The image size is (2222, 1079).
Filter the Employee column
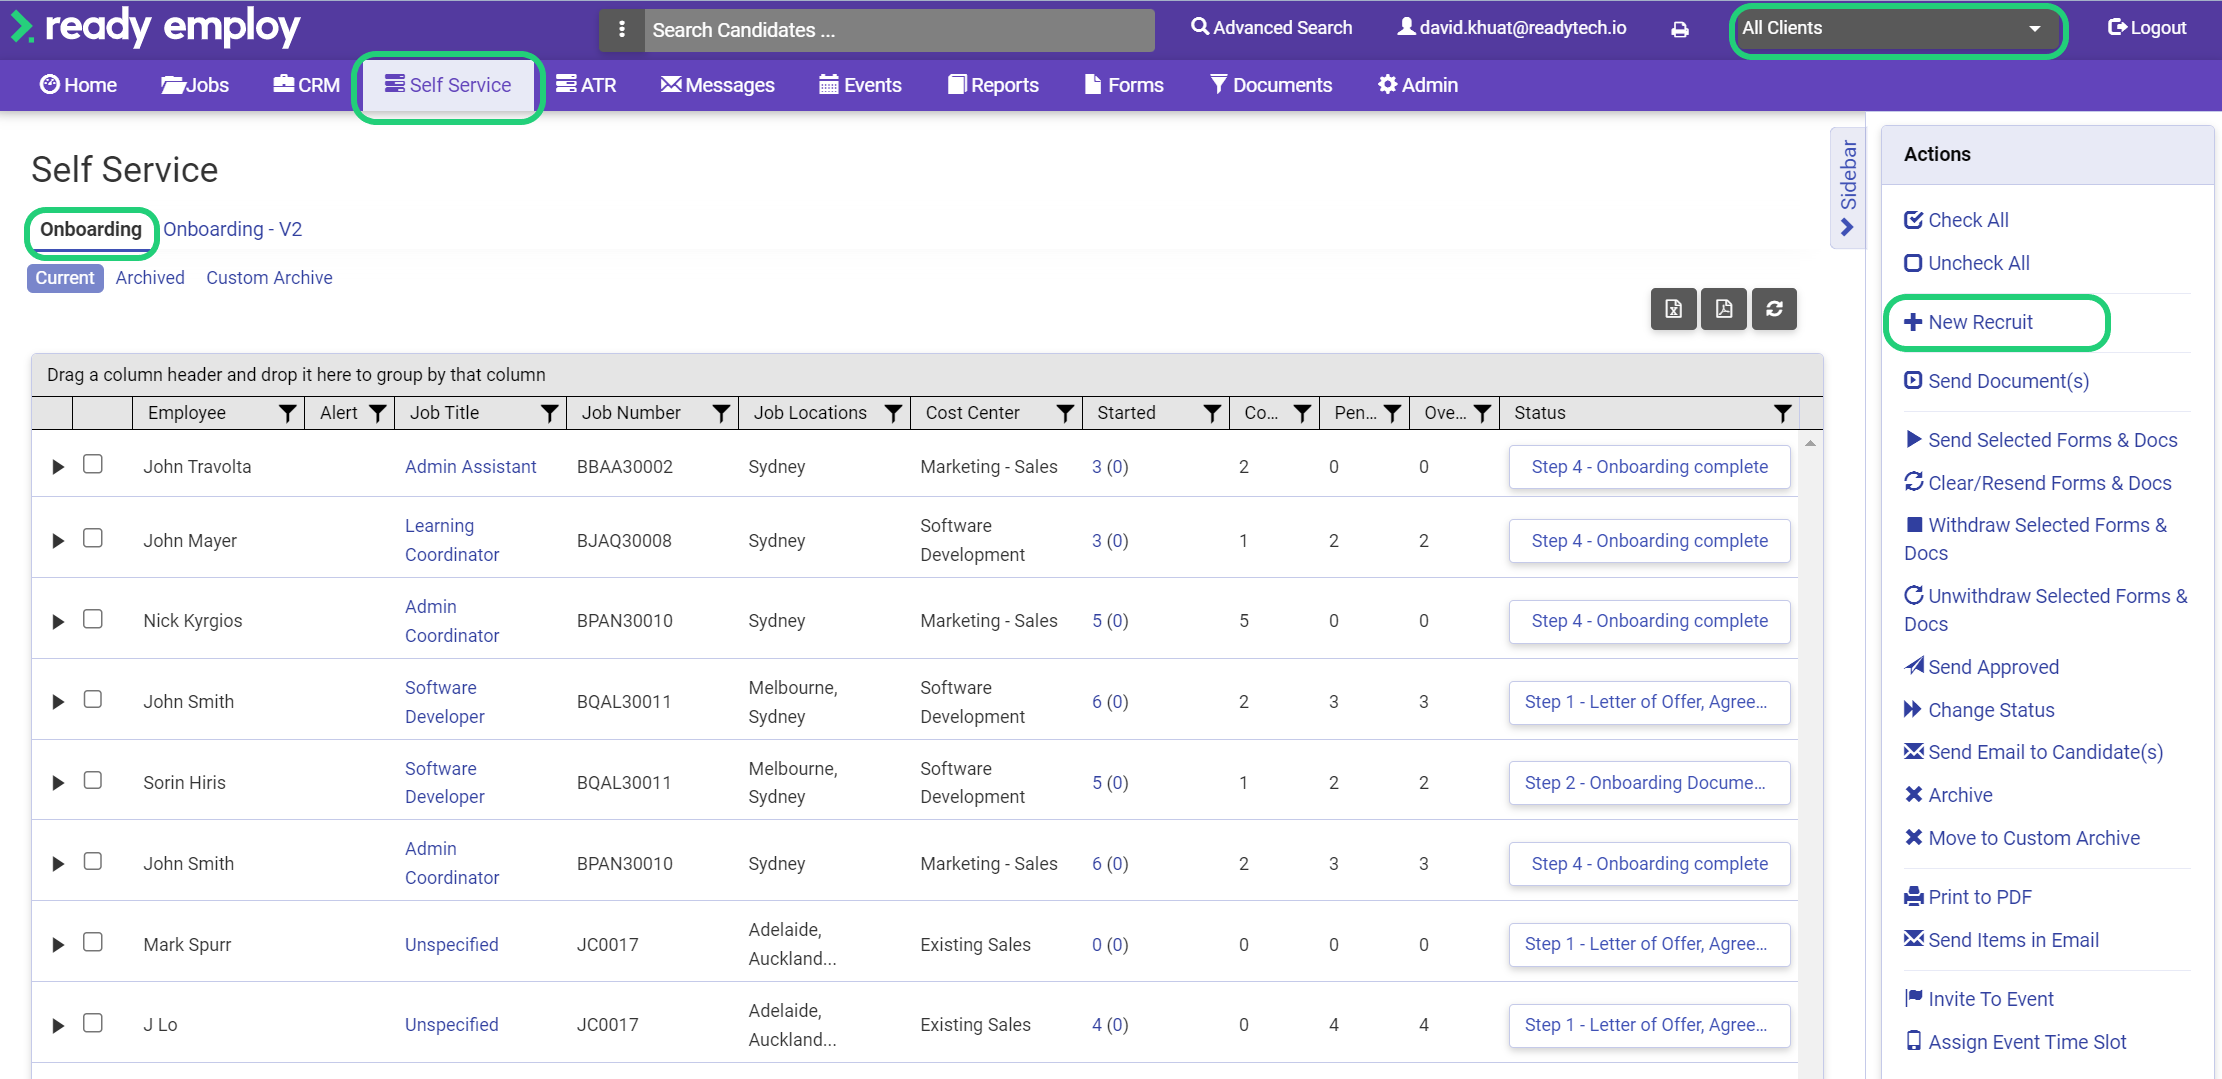click(x=288, y=413)
